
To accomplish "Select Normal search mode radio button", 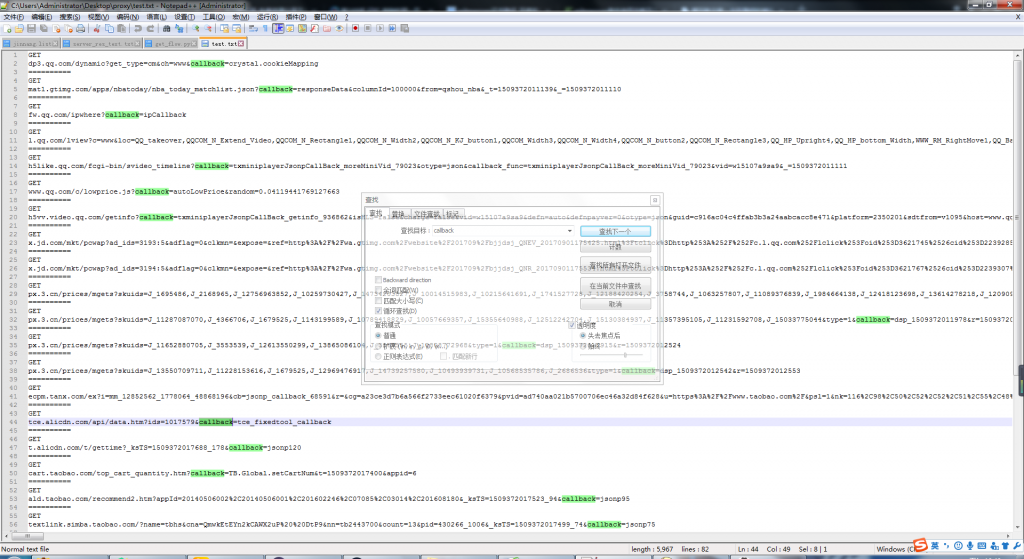I will pos(378,336).
